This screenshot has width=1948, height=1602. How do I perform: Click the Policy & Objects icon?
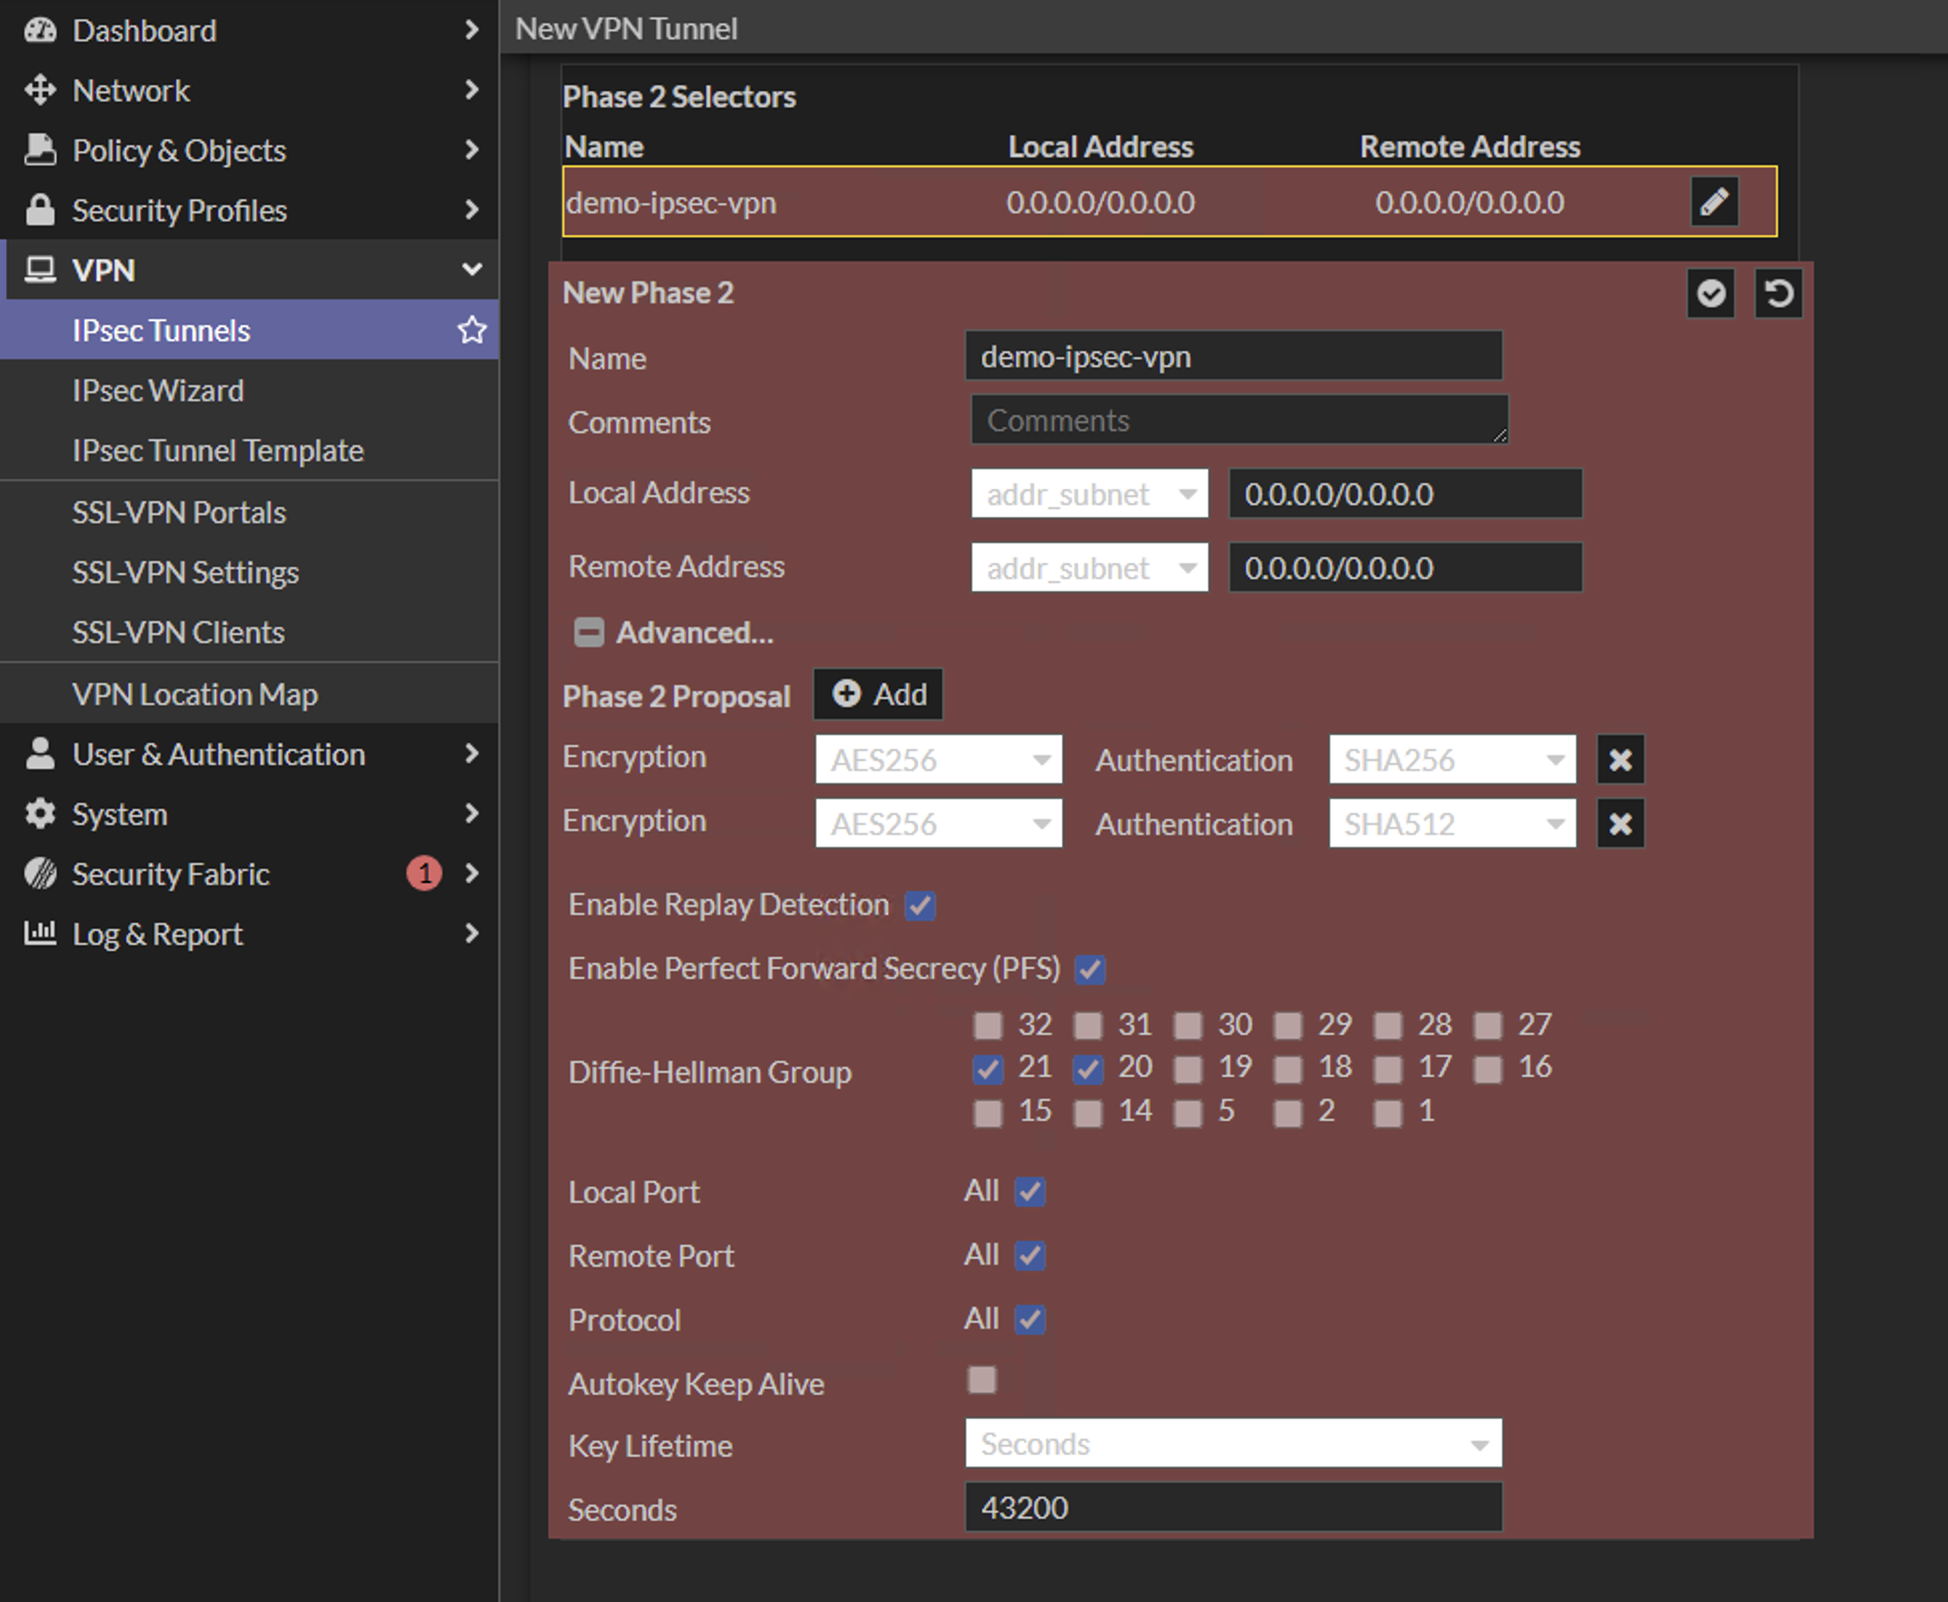(x=40, y=150)
